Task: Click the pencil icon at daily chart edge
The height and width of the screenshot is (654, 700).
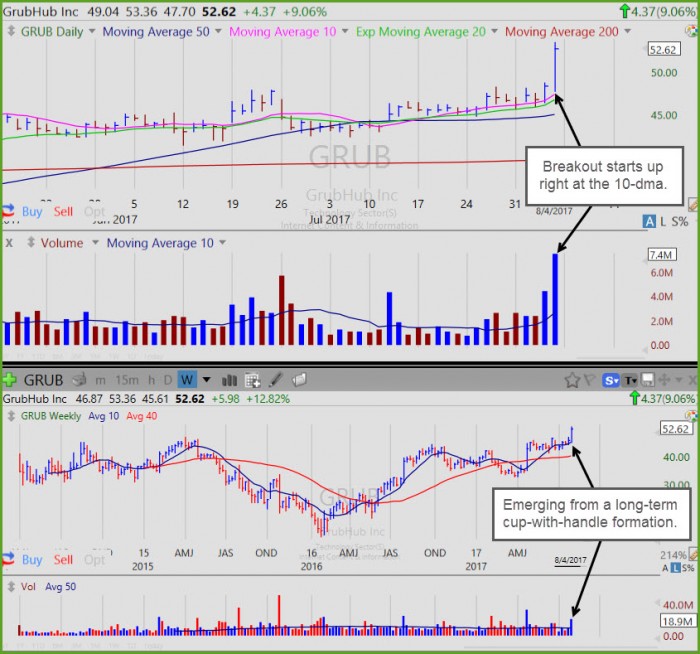Action: pyautogui.click(x=694, y=204)
